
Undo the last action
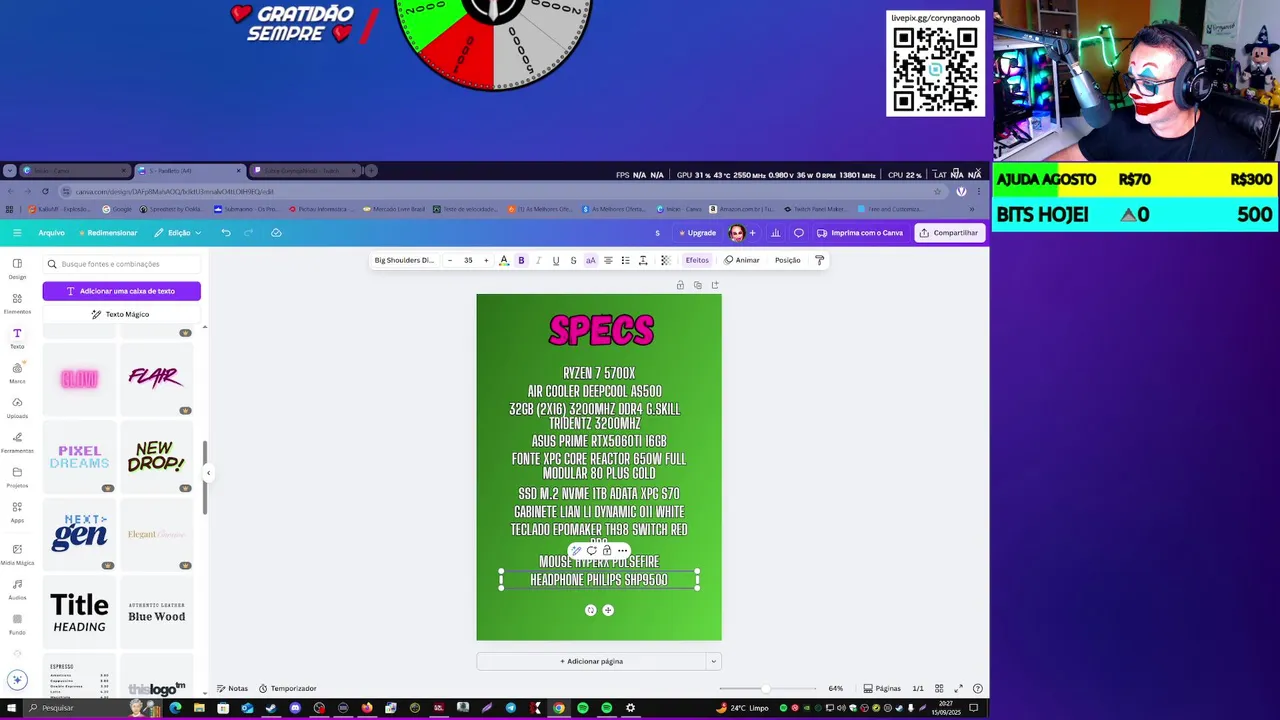[226, 233]
